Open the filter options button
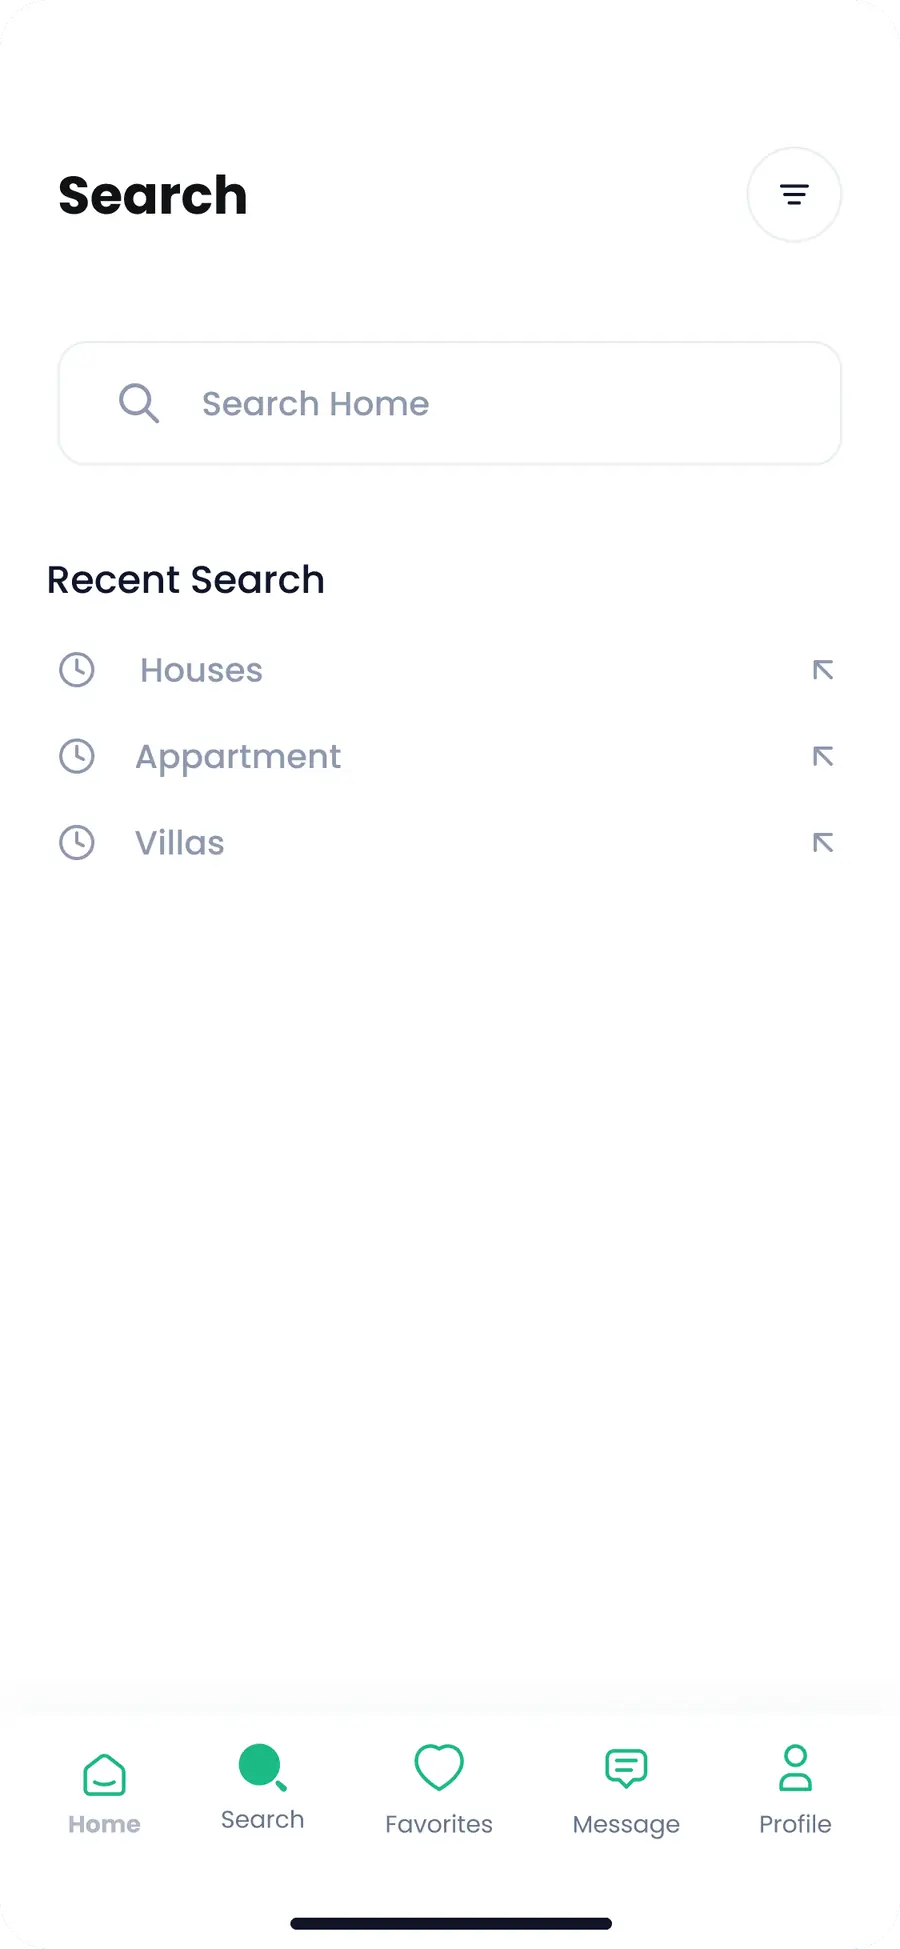Image resolution: width=900 pixels, height=1949 pixels. 794,194
